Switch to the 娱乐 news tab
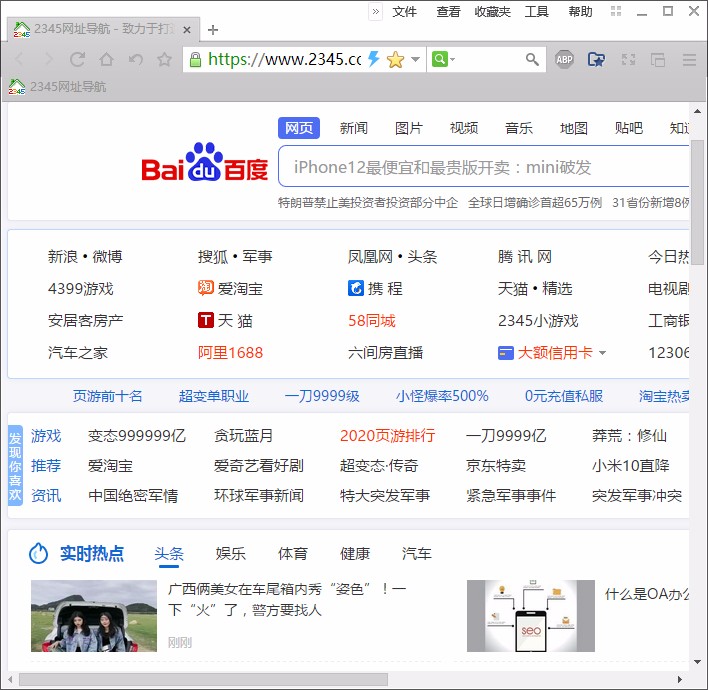Viewport: 708px width, 690px height. [x=230, y=554]
